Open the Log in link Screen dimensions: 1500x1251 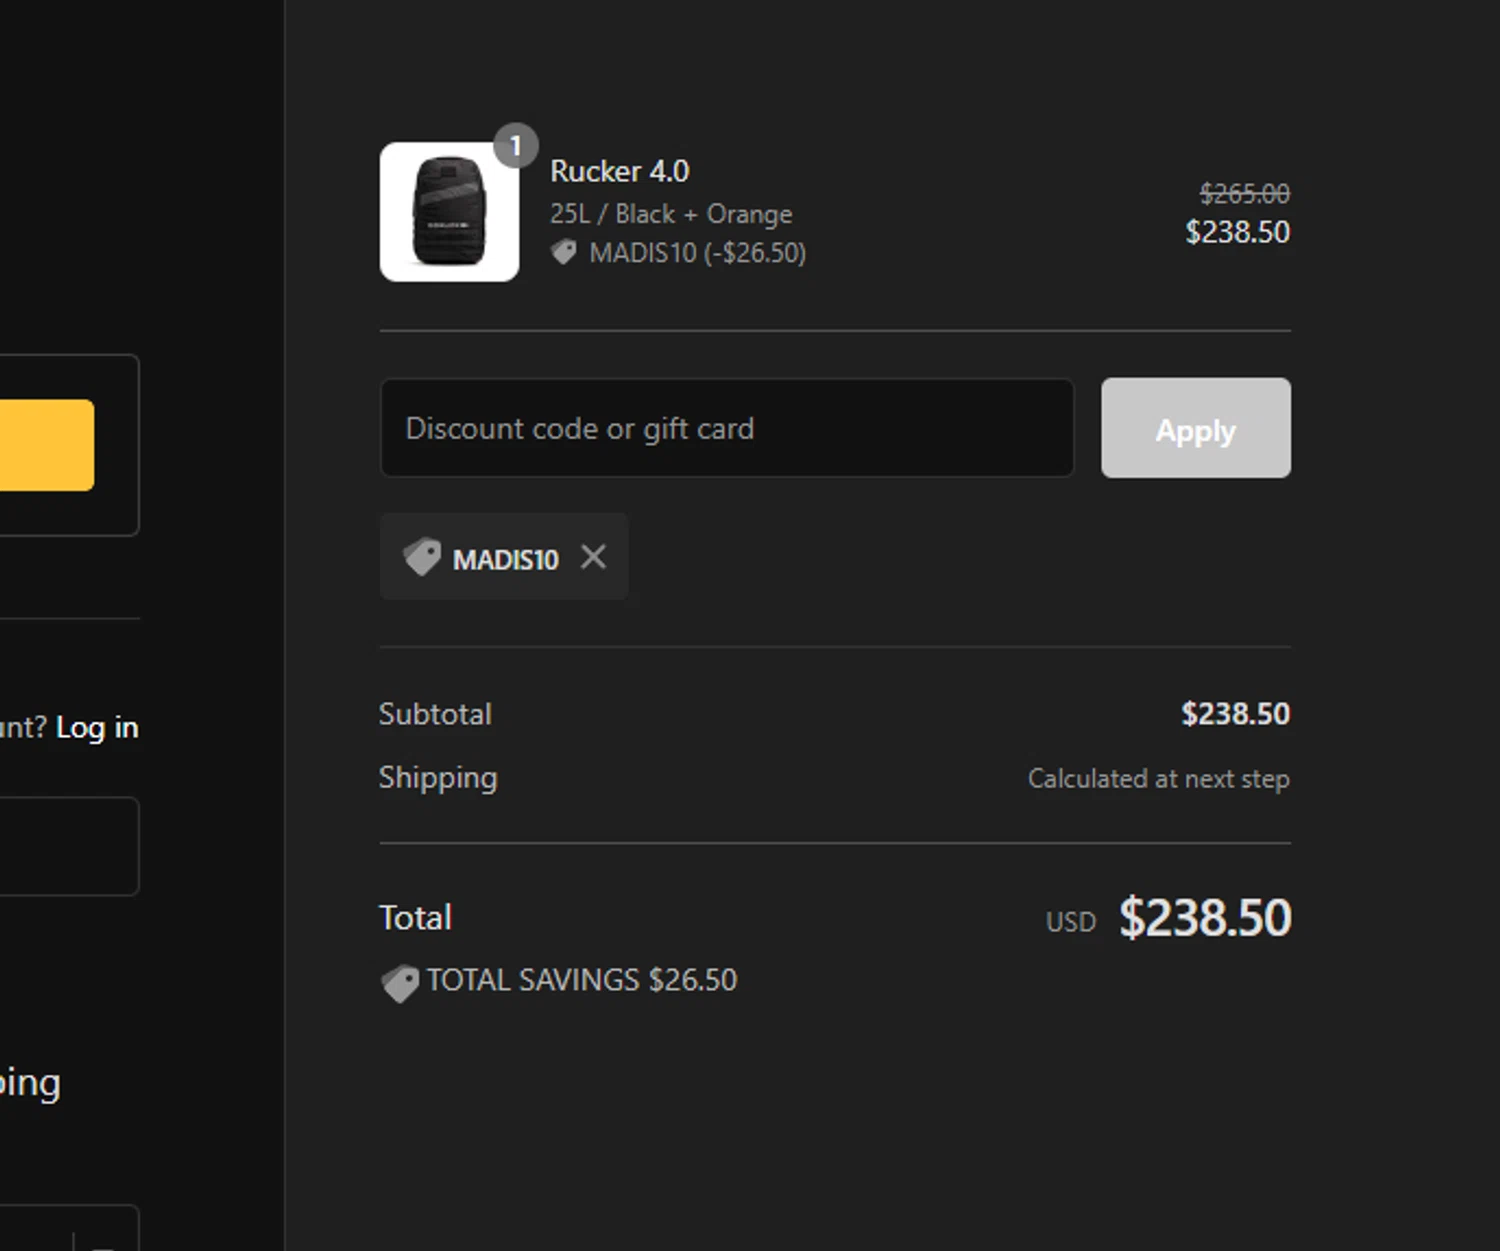(97, 727)
